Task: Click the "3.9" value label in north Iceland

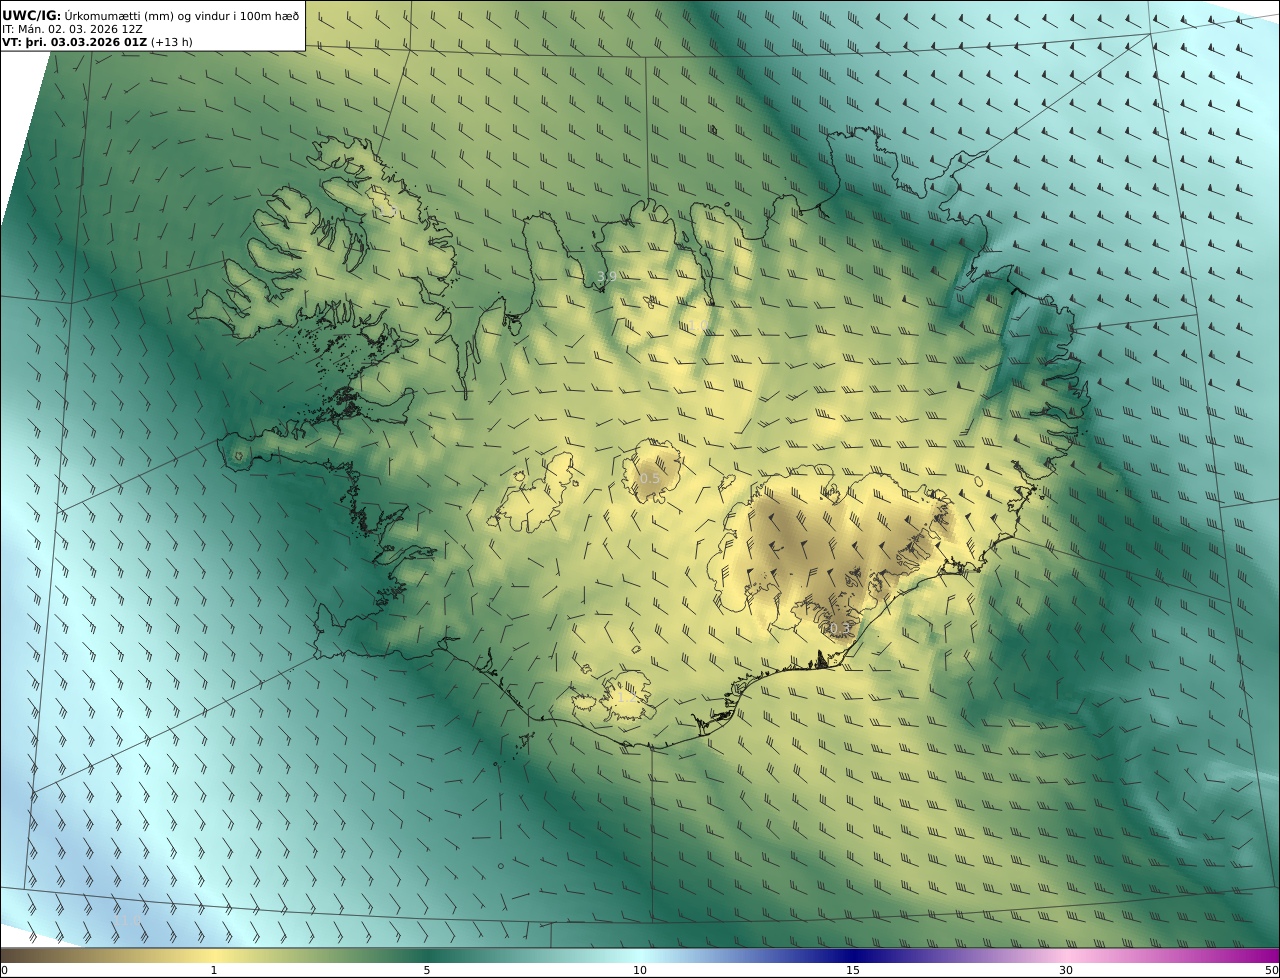Action: tap(606, 277)
